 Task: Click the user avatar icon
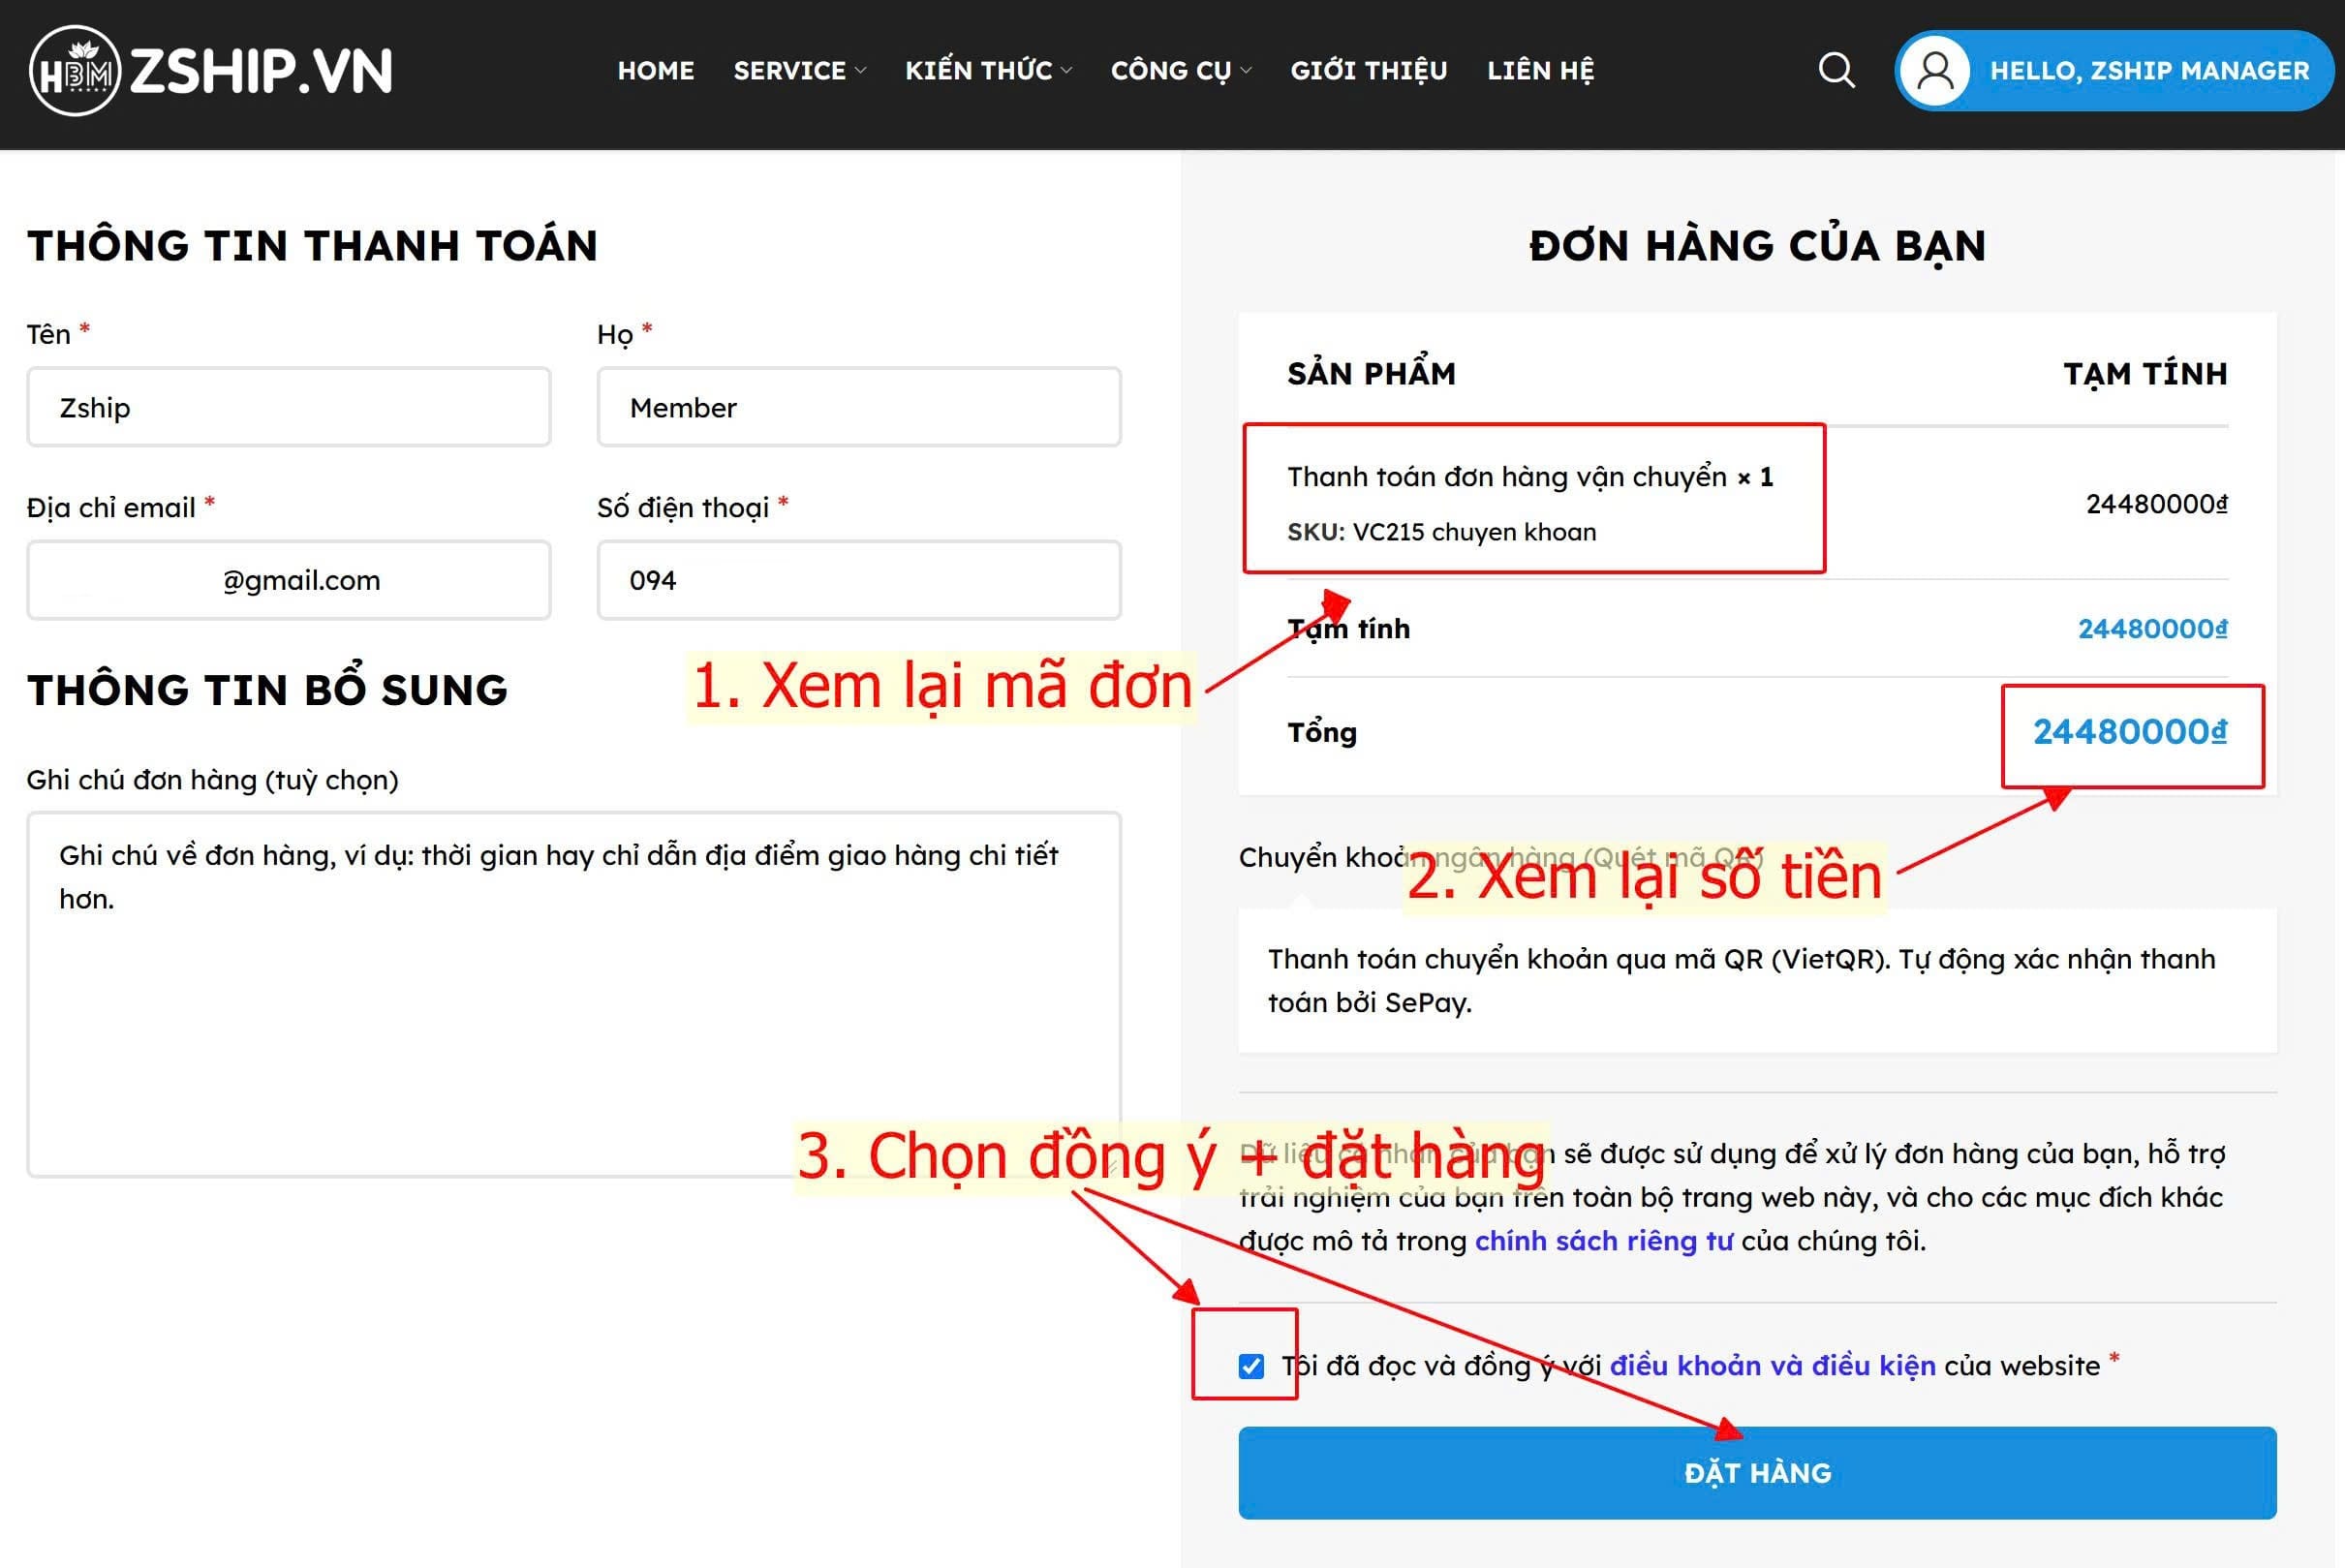pos(1934,70)
